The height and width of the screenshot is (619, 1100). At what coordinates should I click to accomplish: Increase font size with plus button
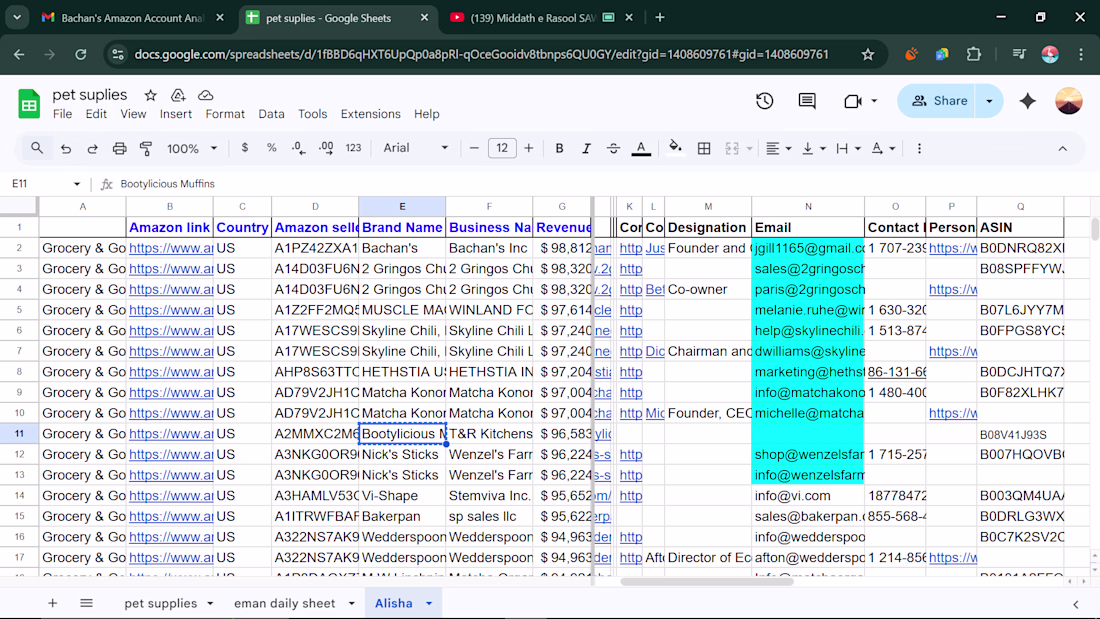pyautogui.click(x=529, y=148)
